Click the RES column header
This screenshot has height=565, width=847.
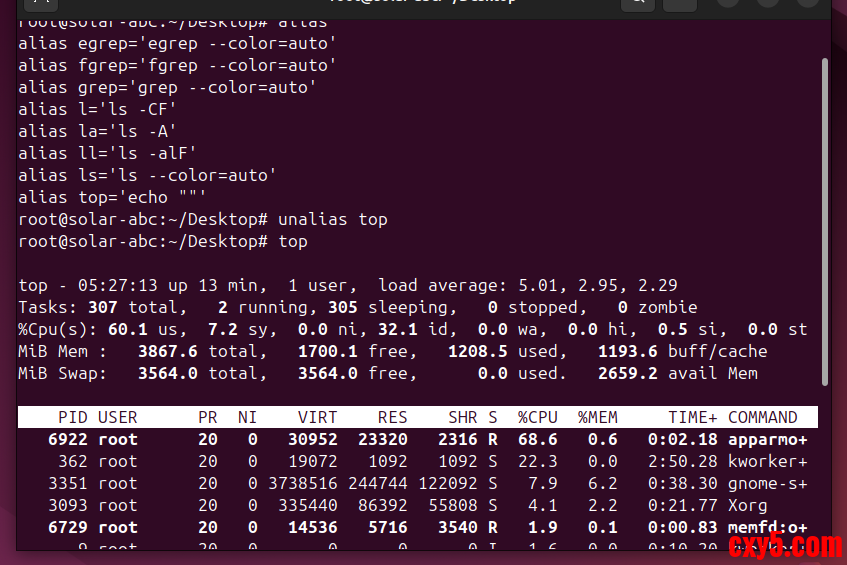[x=392, y=418]
